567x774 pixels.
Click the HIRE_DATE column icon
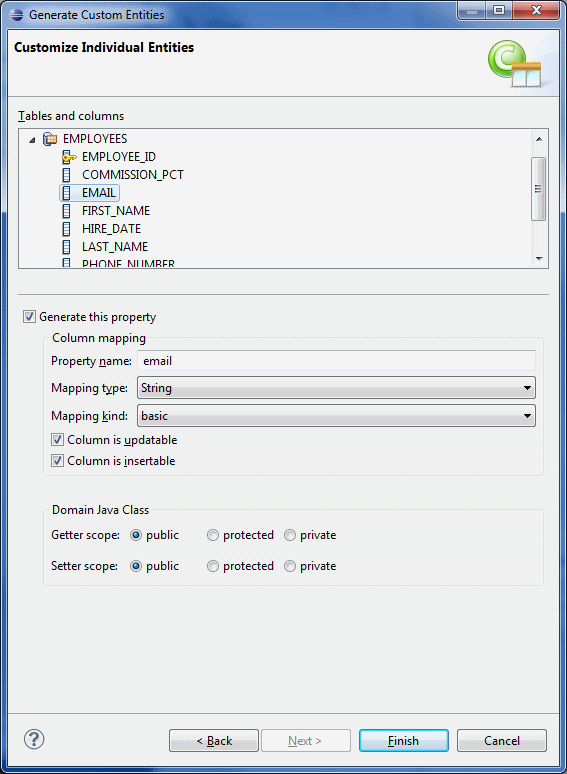click(67, 229)
